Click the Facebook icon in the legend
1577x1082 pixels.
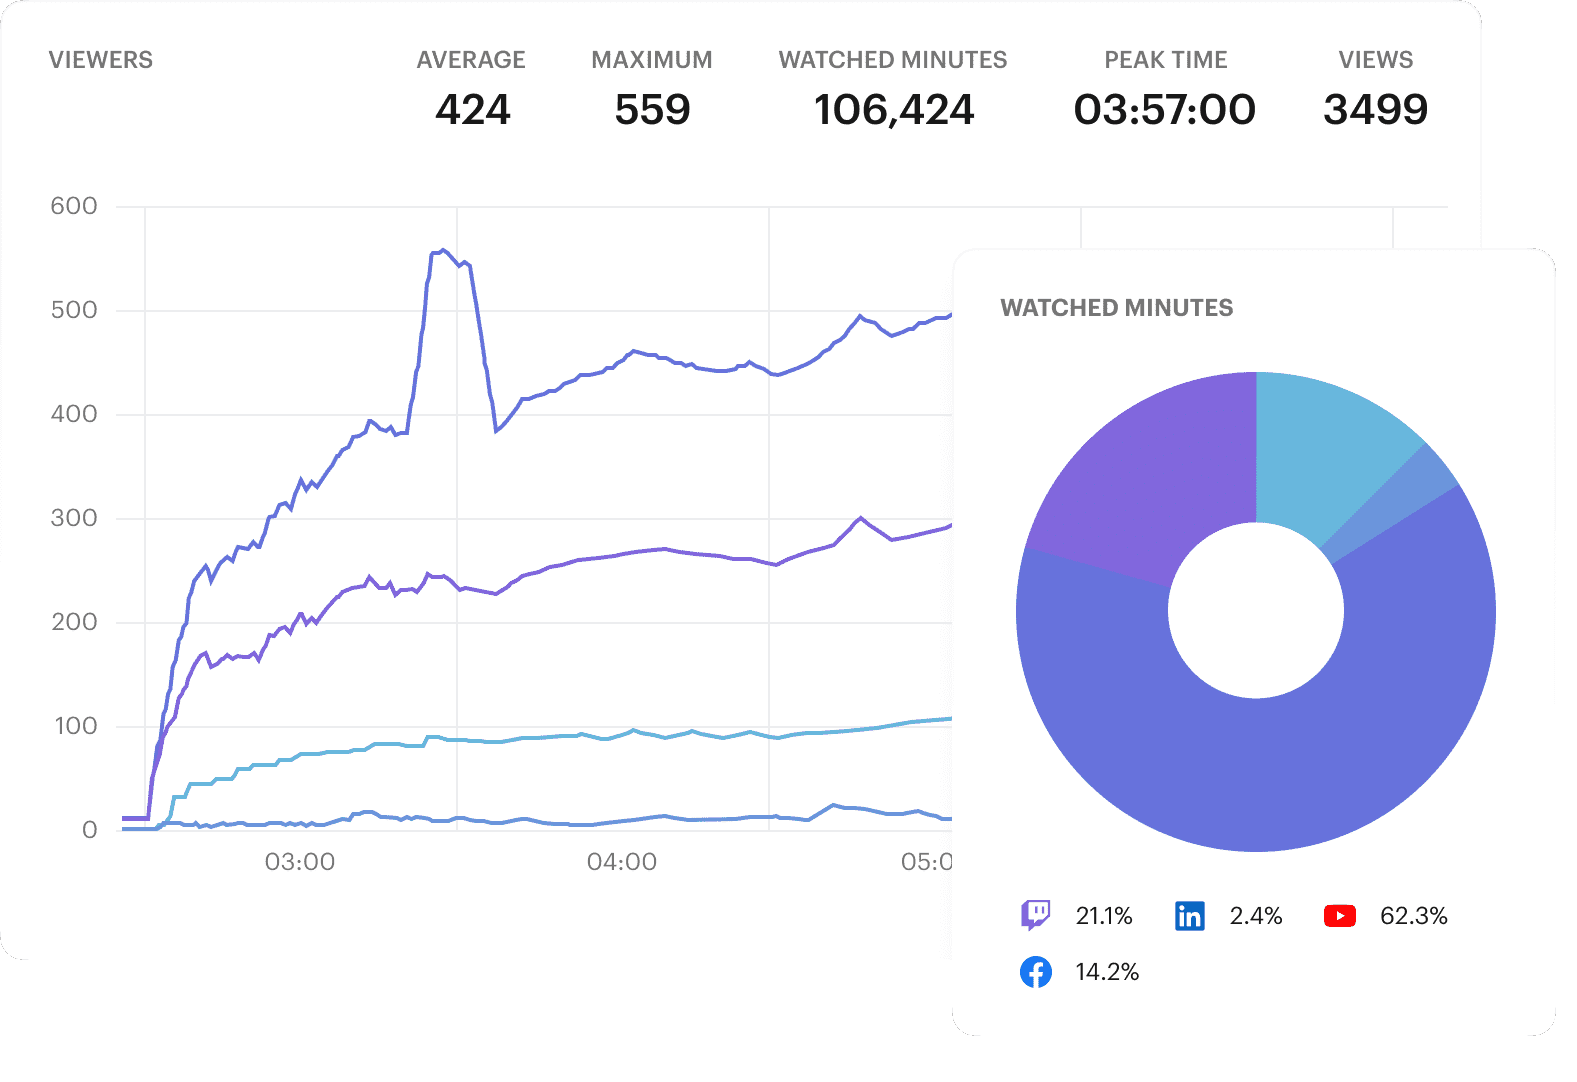[1035, 971]
